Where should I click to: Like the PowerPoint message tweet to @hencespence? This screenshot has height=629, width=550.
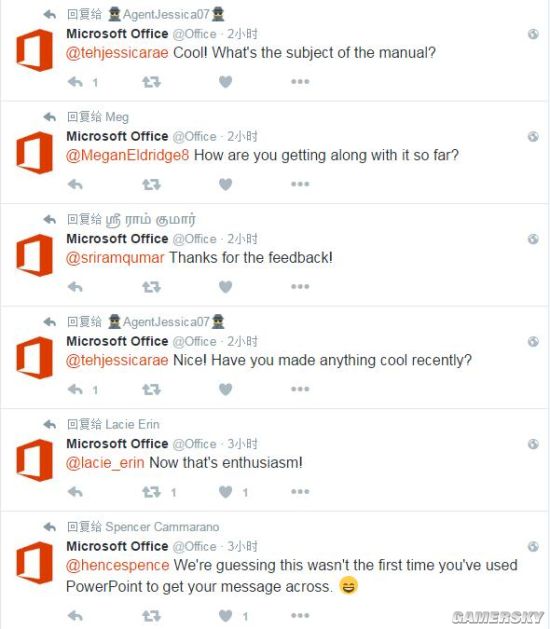tap(225, 616)
